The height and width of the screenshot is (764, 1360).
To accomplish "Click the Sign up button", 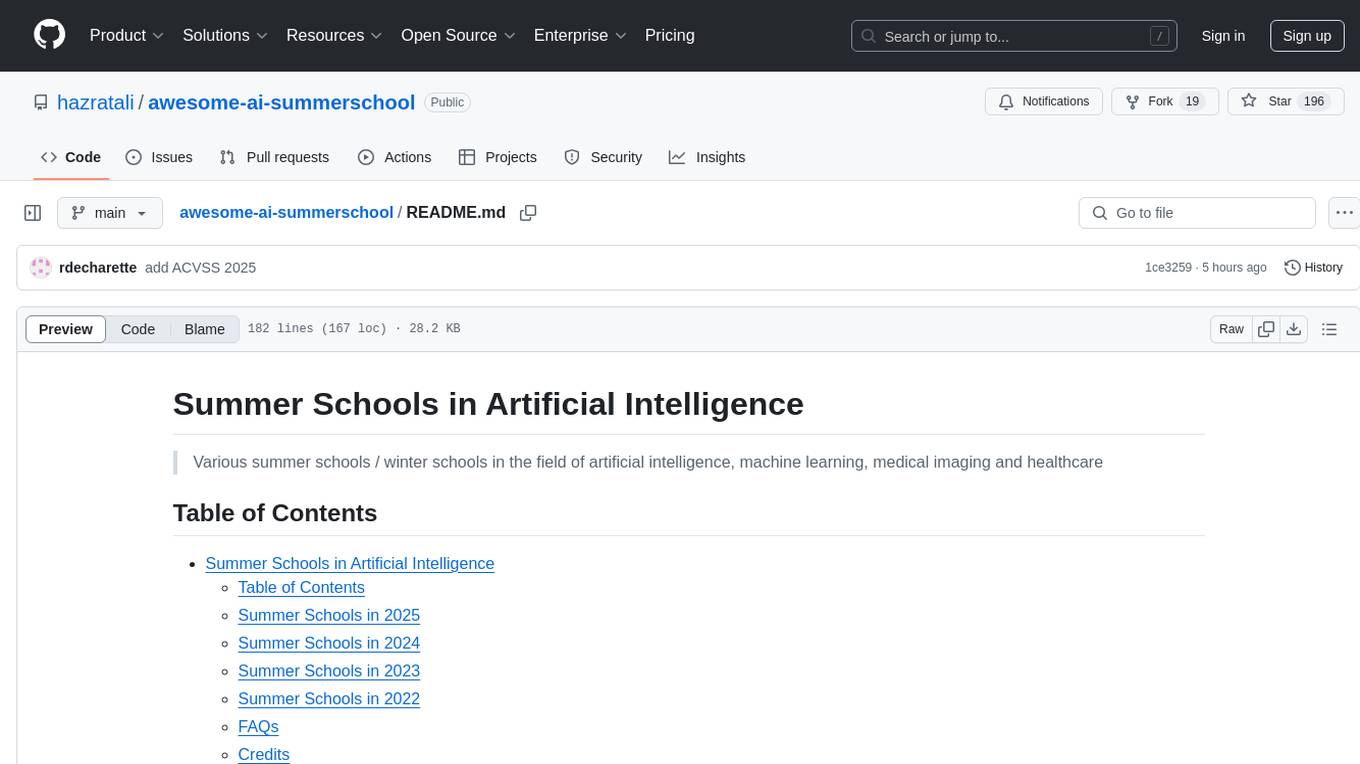I will tap(1307, 36).
